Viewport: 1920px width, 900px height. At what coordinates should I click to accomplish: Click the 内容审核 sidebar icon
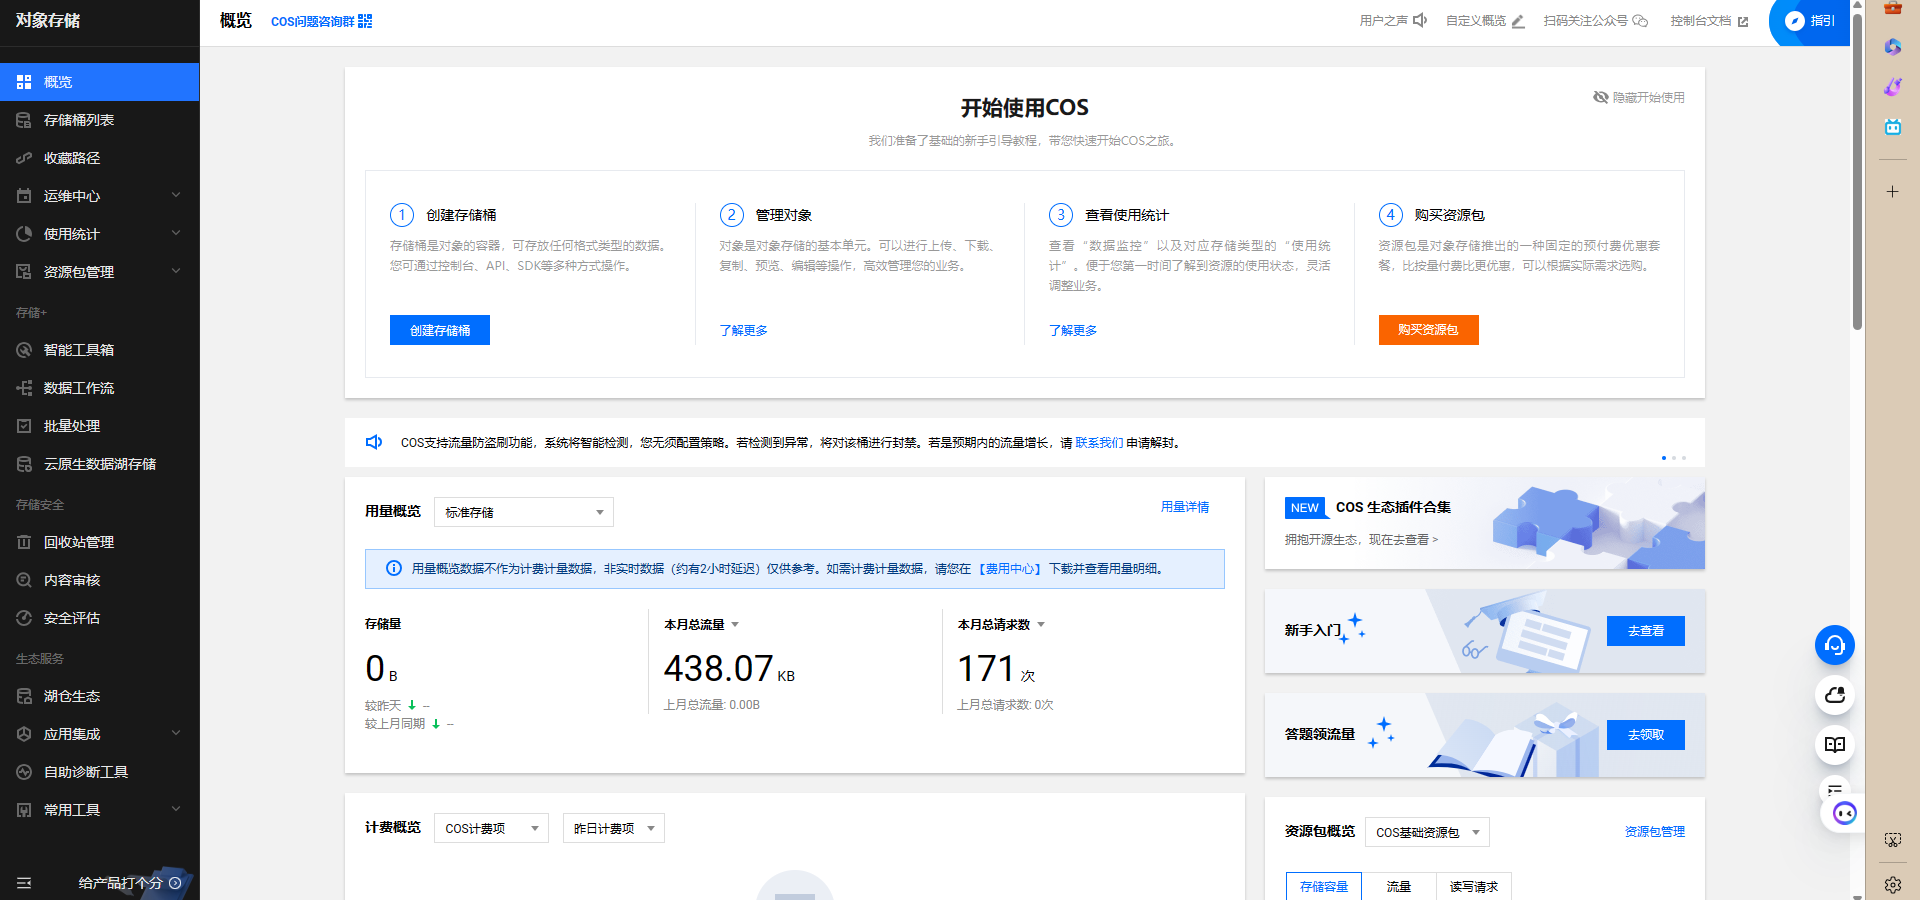click(24, 580)
